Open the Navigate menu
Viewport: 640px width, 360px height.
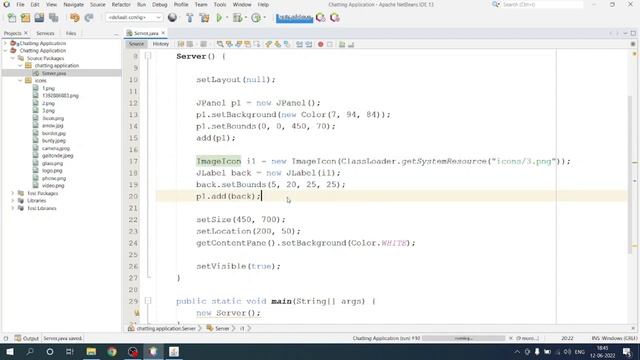[73, 4]
